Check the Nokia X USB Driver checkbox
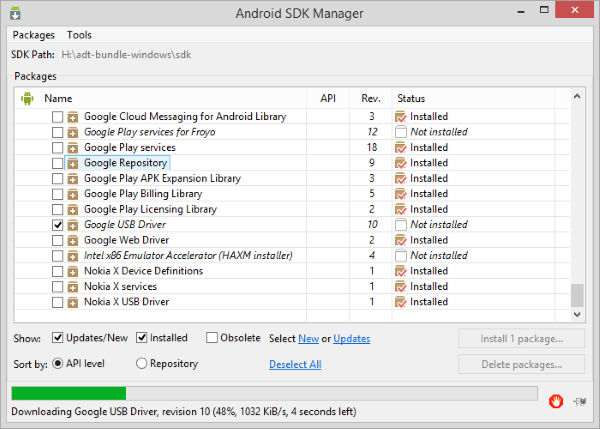 pyautogui.click(x=57, y=302)
